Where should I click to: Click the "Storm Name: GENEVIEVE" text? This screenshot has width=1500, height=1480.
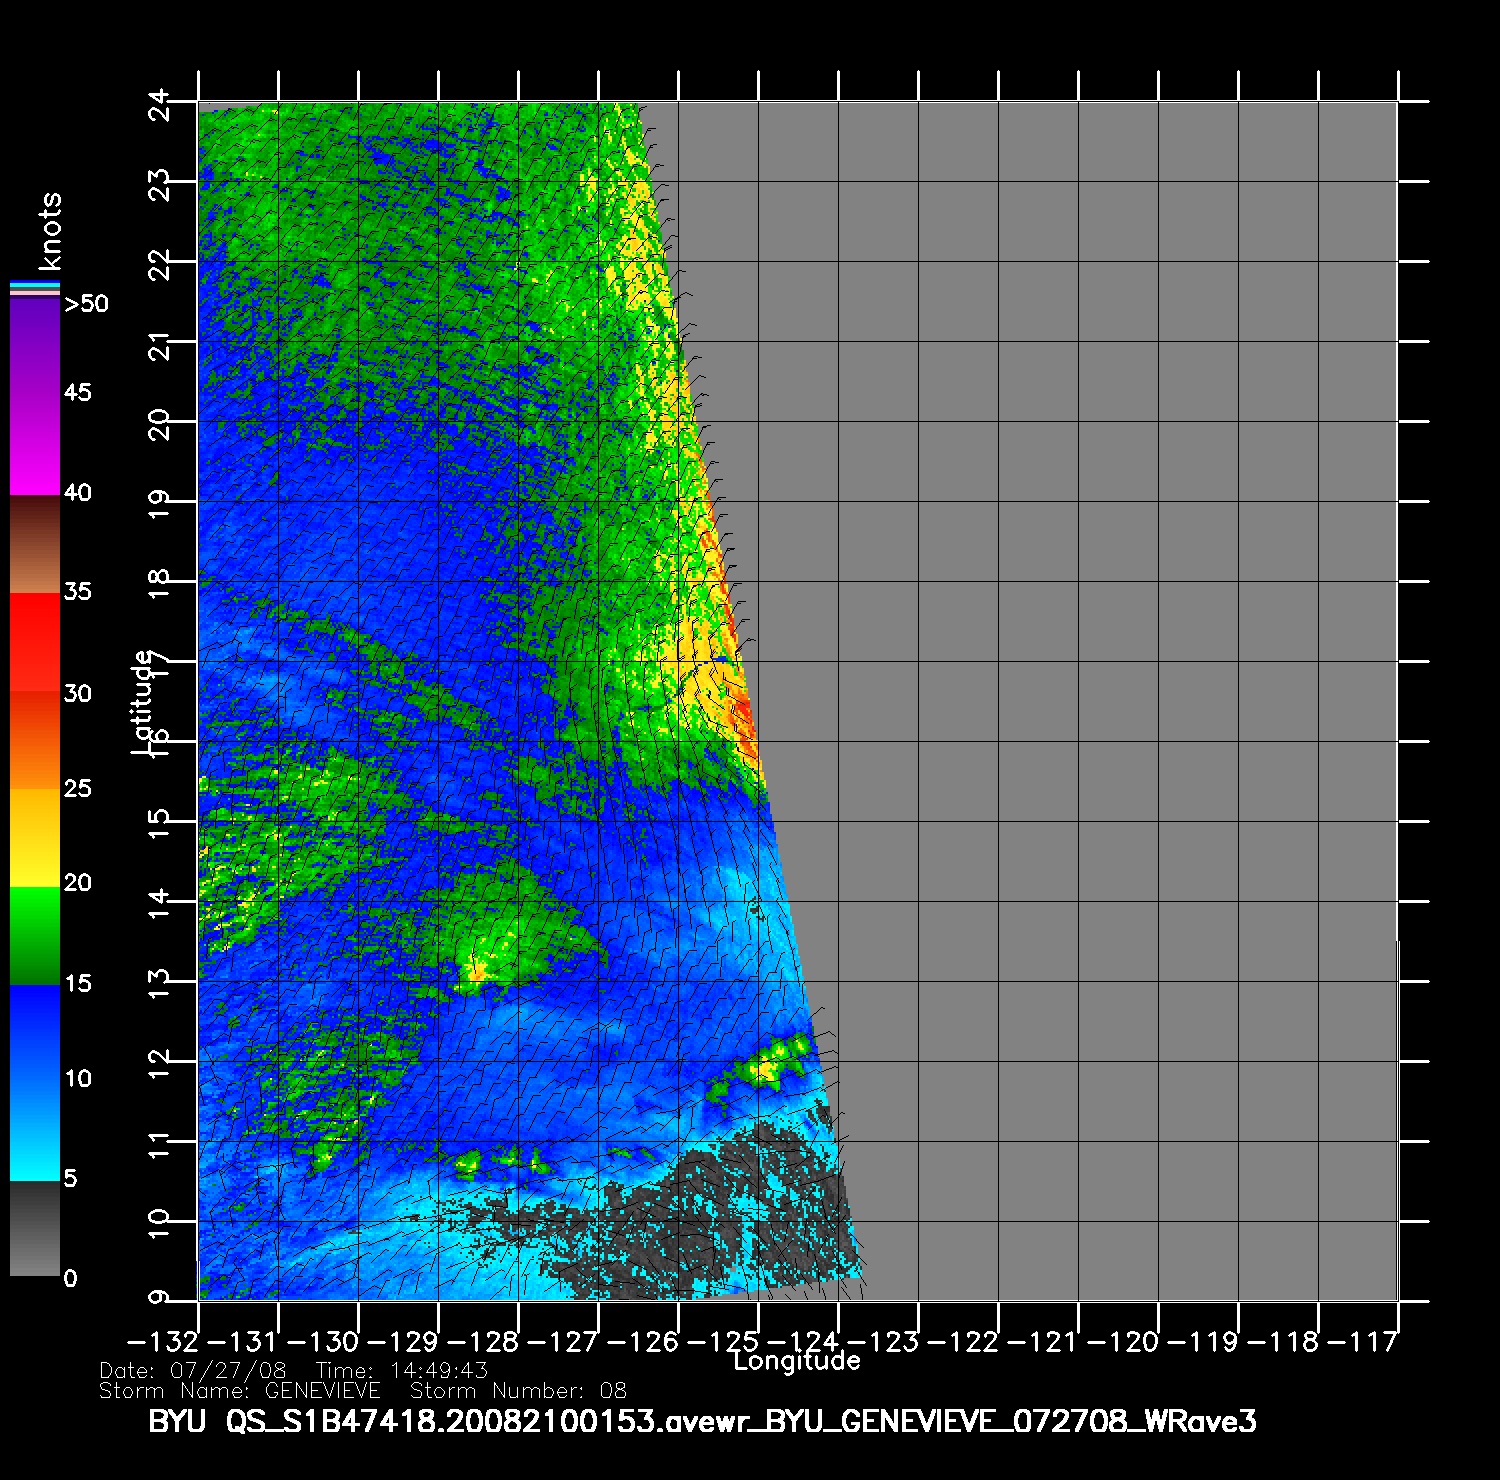coord(240,1391)
